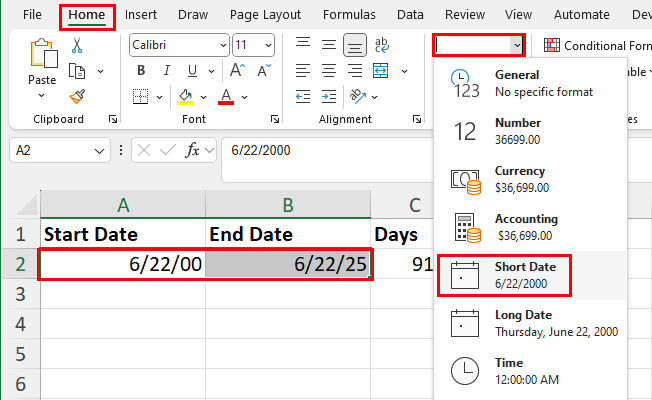Expand the Paste options arrow

point(42,96)
